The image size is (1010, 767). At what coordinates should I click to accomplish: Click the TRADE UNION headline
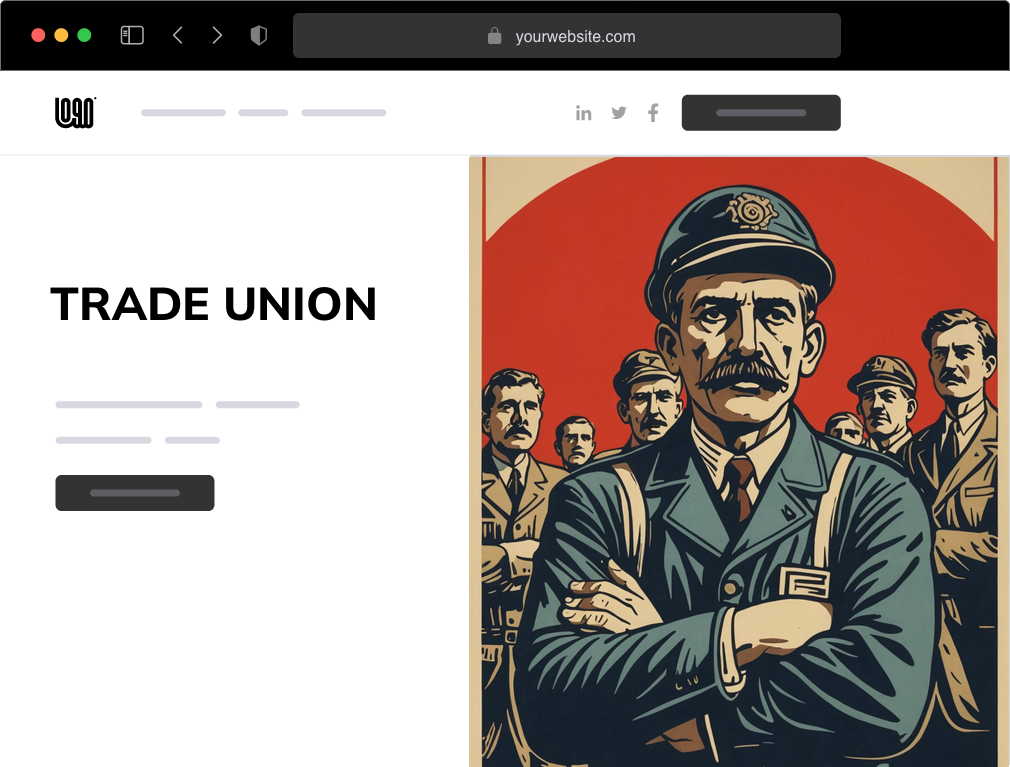coord(213,304)
